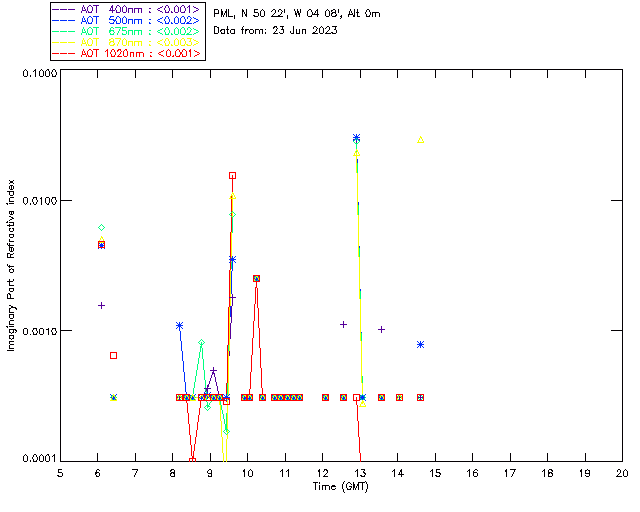Click the x-axis tick label 7

coord(135,473)
